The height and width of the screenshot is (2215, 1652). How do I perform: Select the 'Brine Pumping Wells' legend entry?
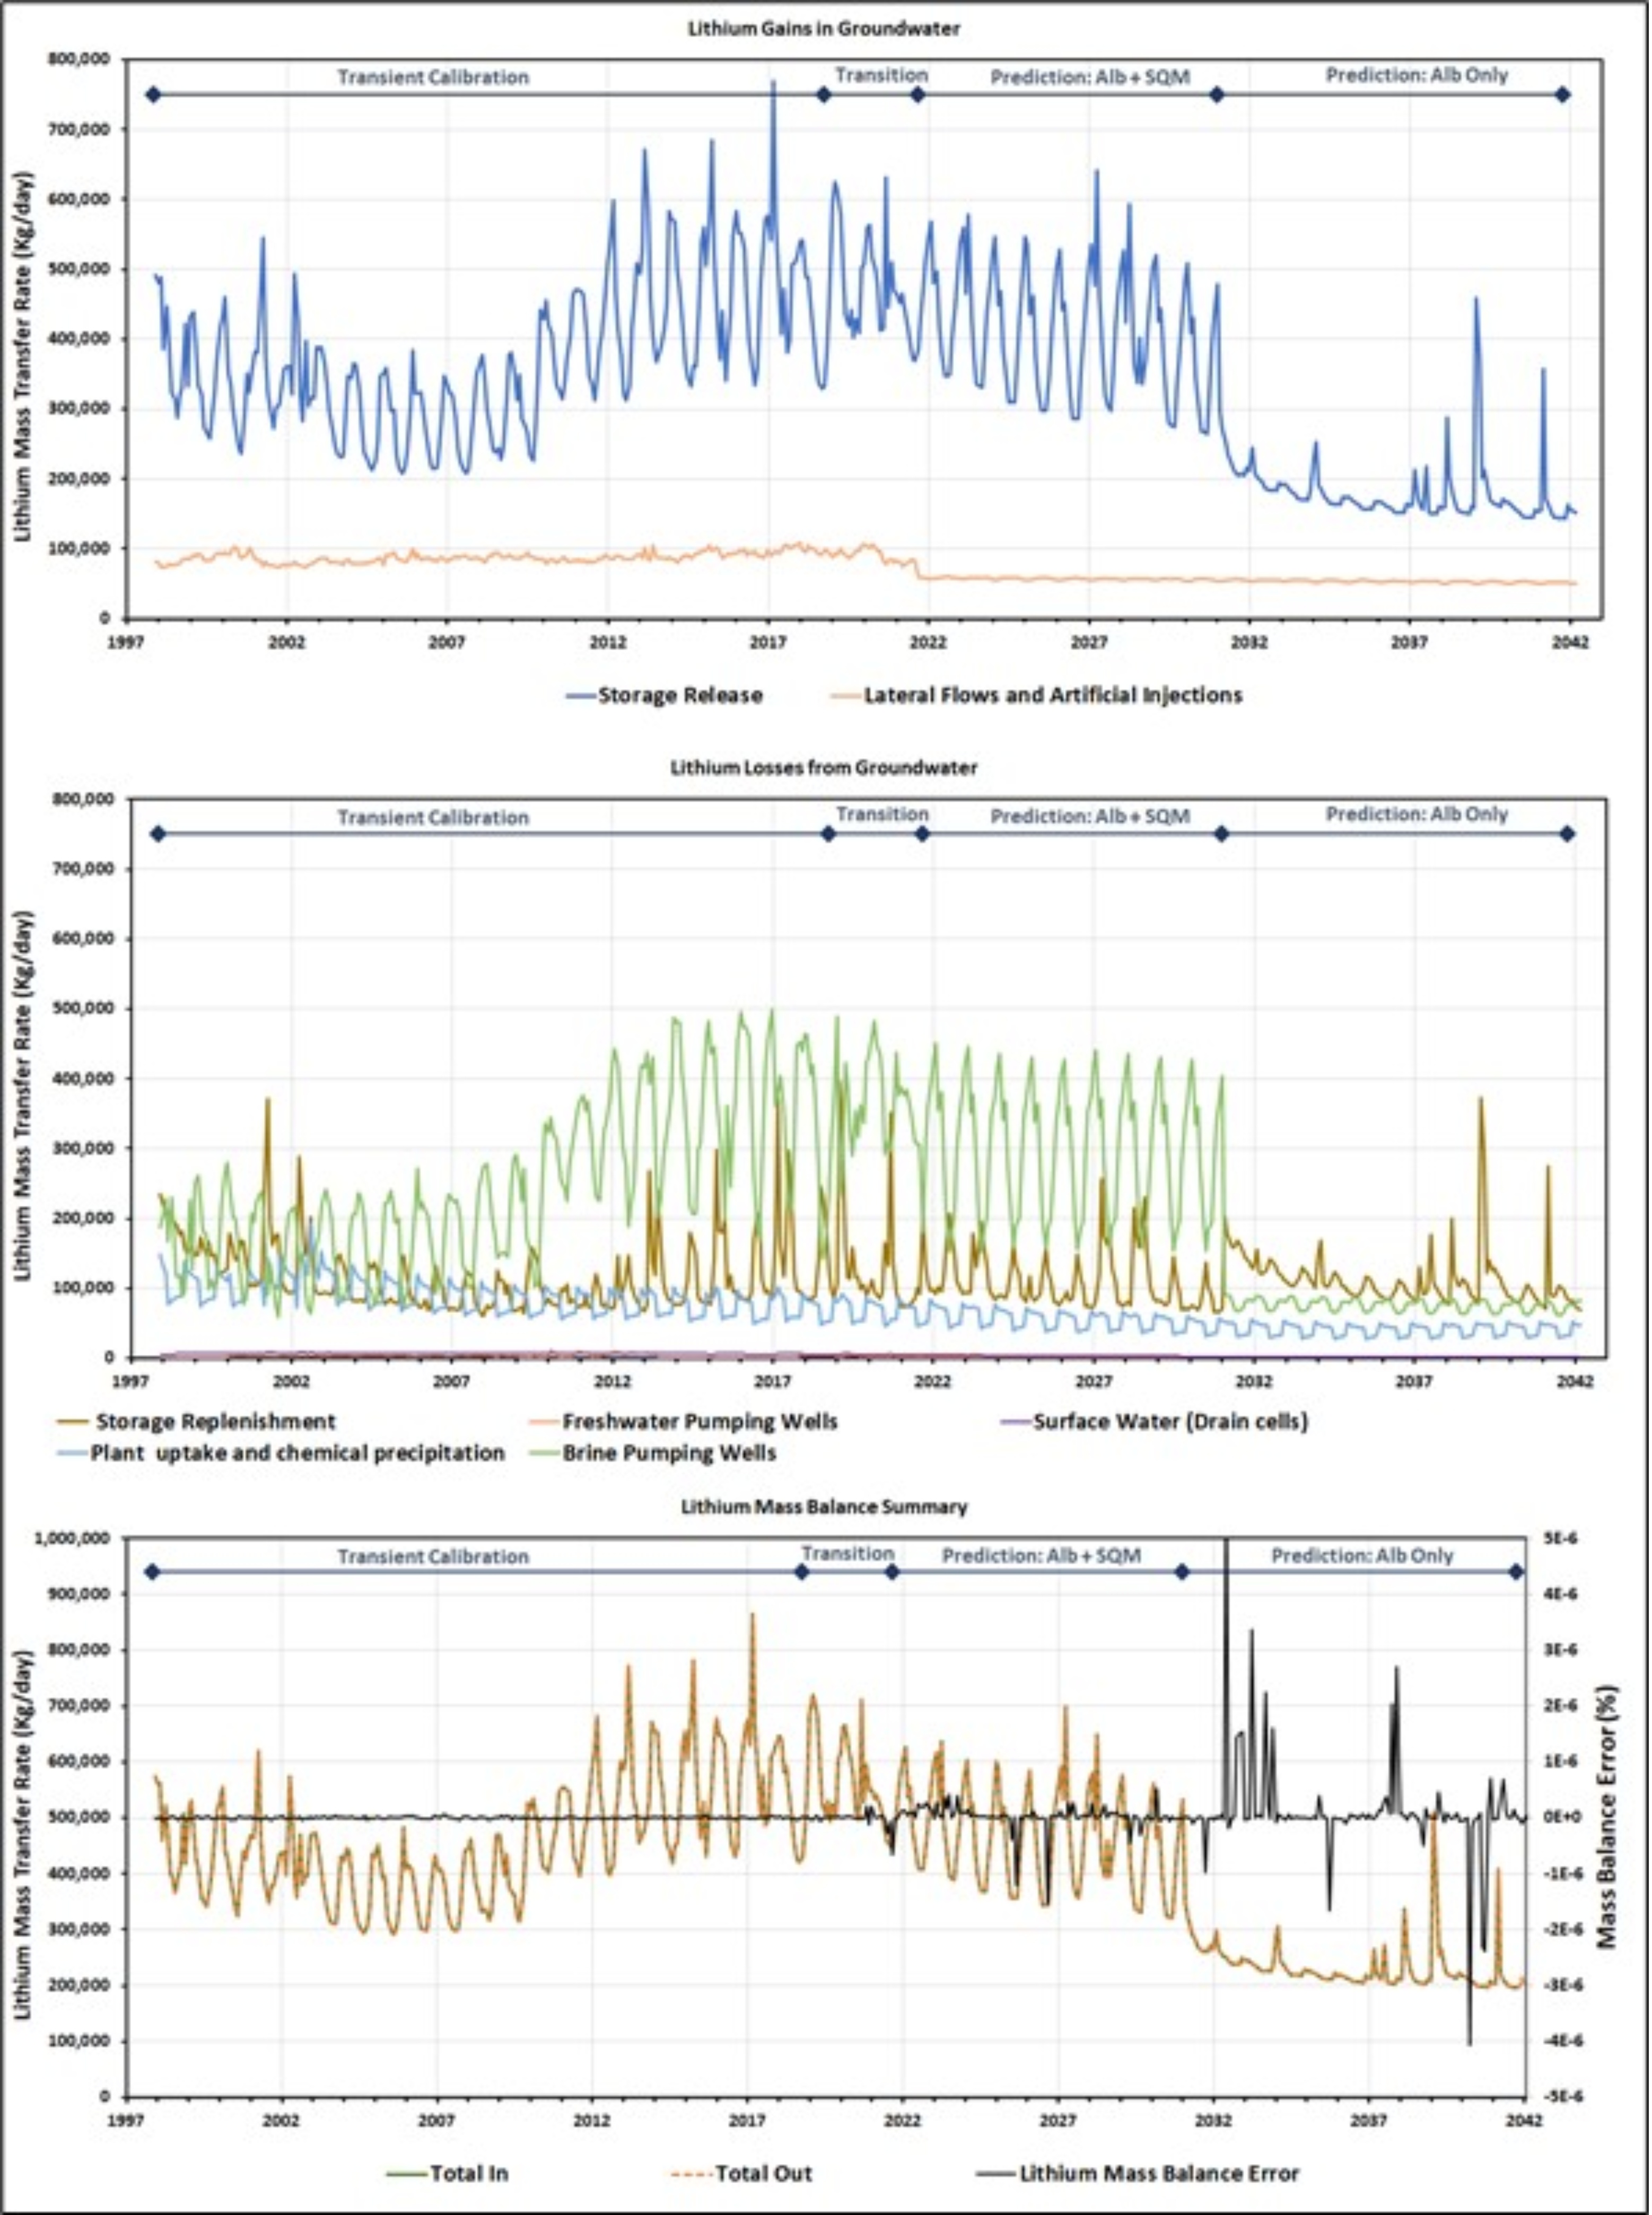pos(654,1453)
